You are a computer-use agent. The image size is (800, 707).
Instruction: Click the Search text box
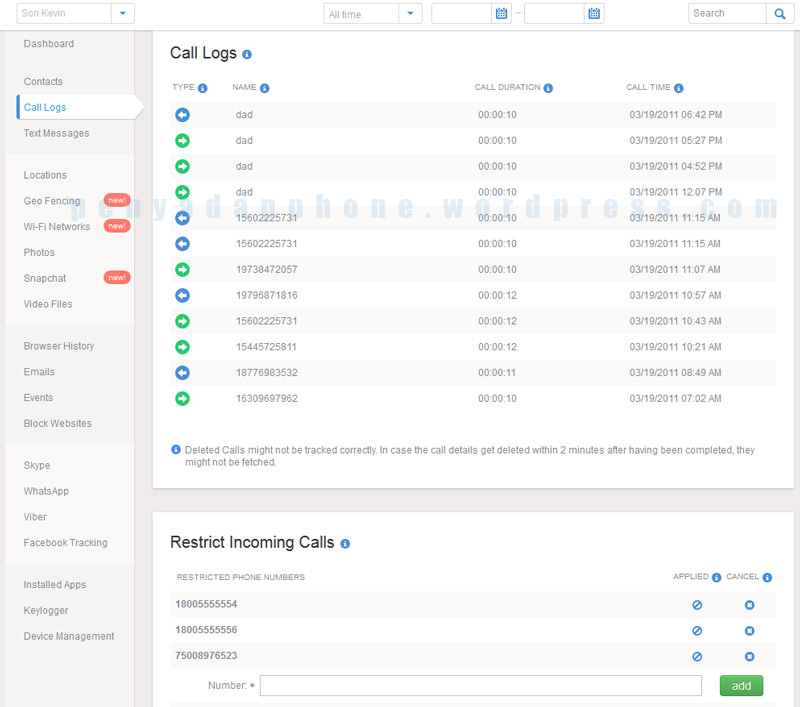click(727, 14)
